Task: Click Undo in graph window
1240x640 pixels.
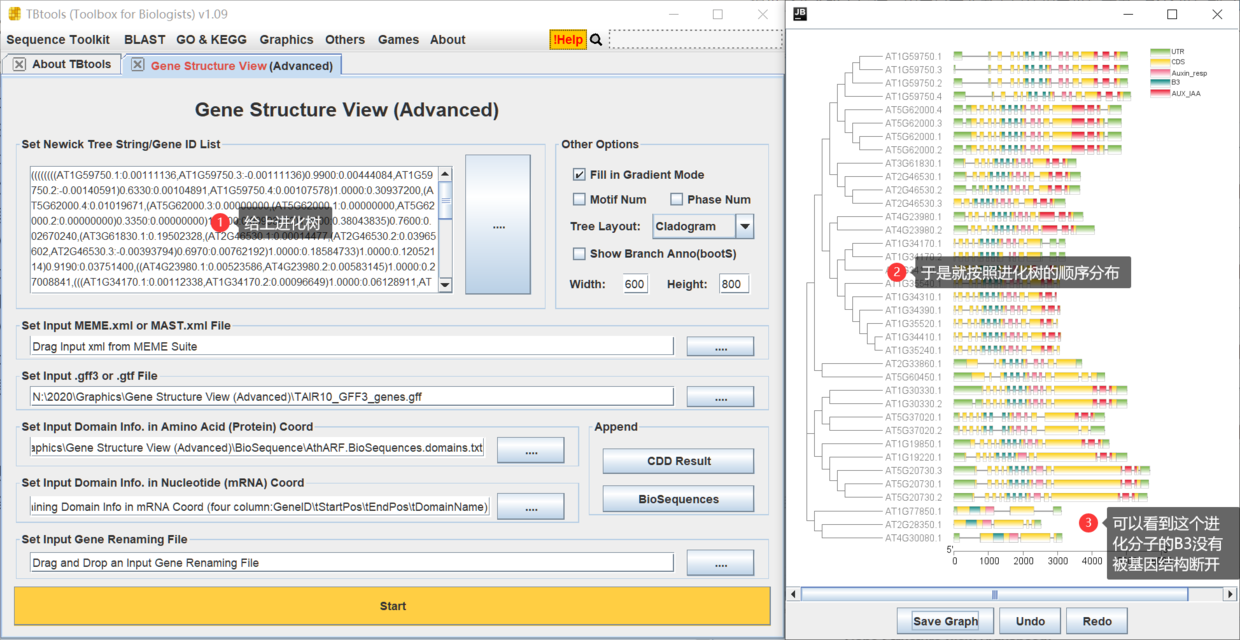Action: pos(1030,621)
